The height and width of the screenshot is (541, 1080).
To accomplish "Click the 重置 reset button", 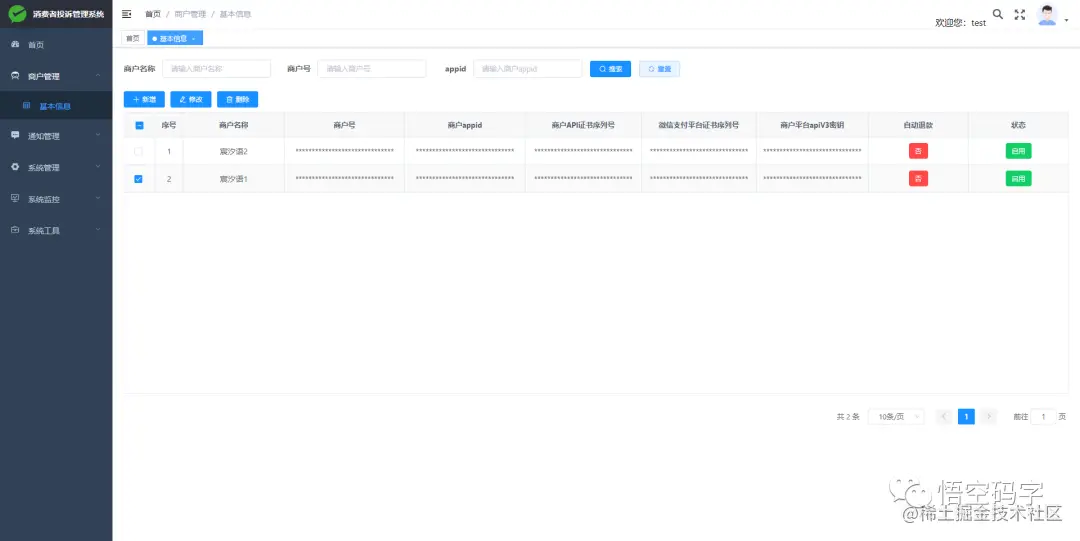I will coord(659,69).
